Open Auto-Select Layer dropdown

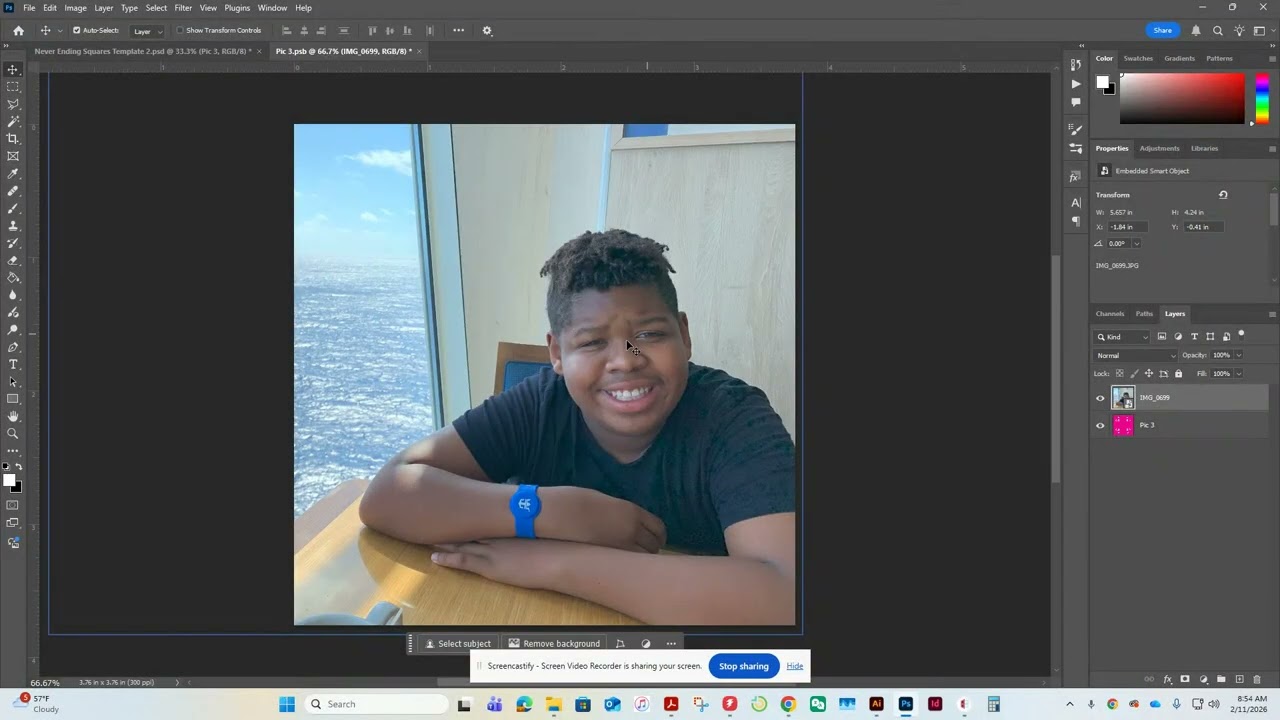pos(147,31)
